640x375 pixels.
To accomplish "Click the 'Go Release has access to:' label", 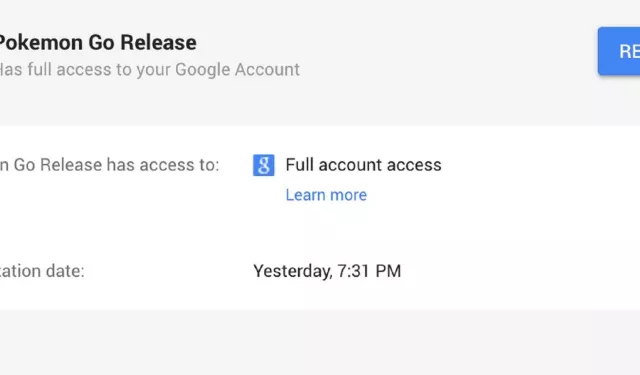I will [x=109, y=165].
